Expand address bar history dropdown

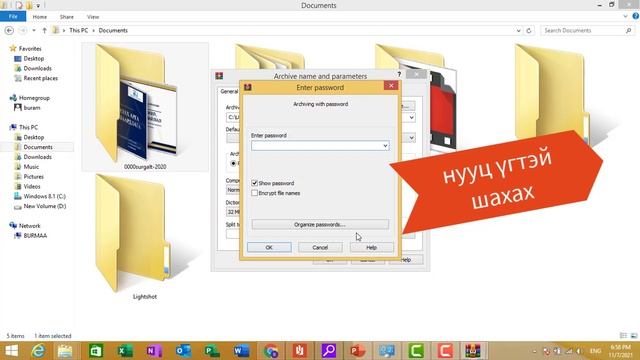(x=518, y=31)
